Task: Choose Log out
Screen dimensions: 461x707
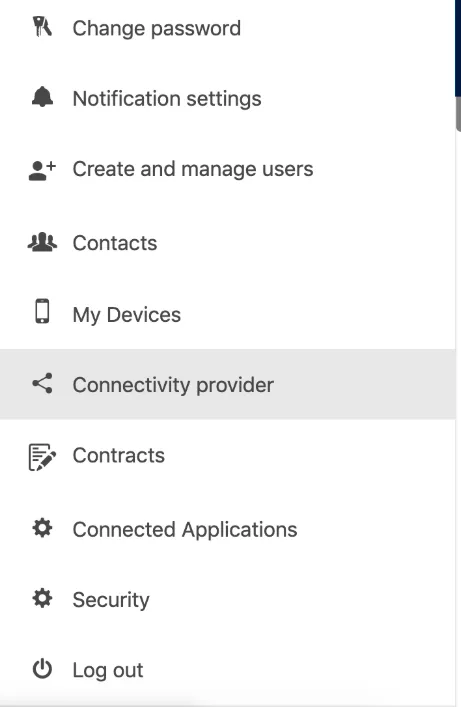Action: (108, 670)
